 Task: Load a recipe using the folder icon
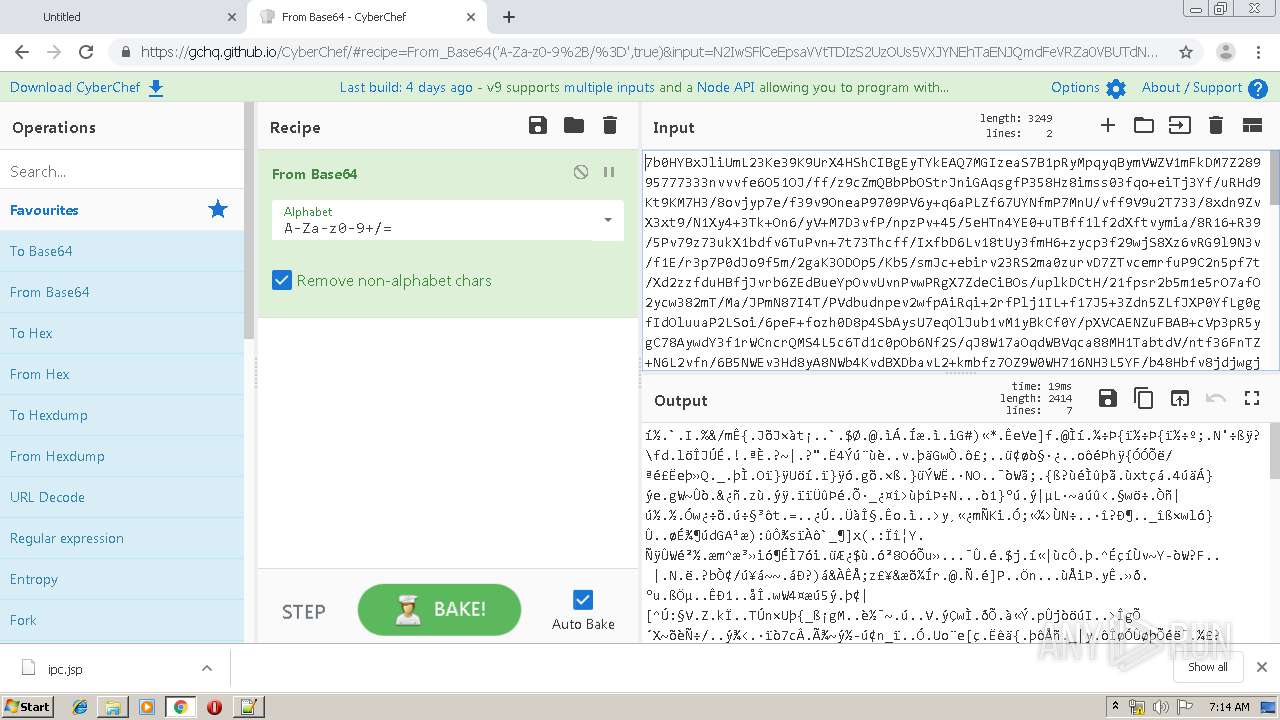[x=574, y=125]
